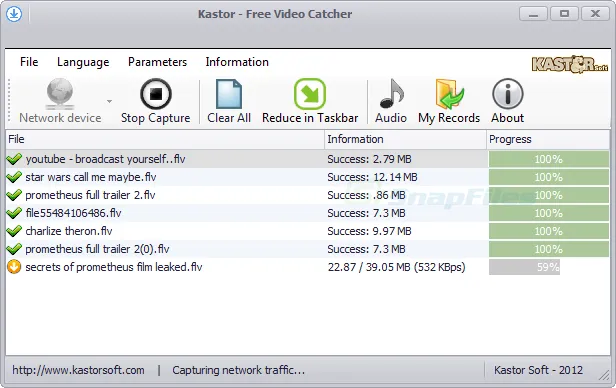Click checkmark icon of file55484106486.flv row
Screen dimensions: 616x388
[14, 213]
